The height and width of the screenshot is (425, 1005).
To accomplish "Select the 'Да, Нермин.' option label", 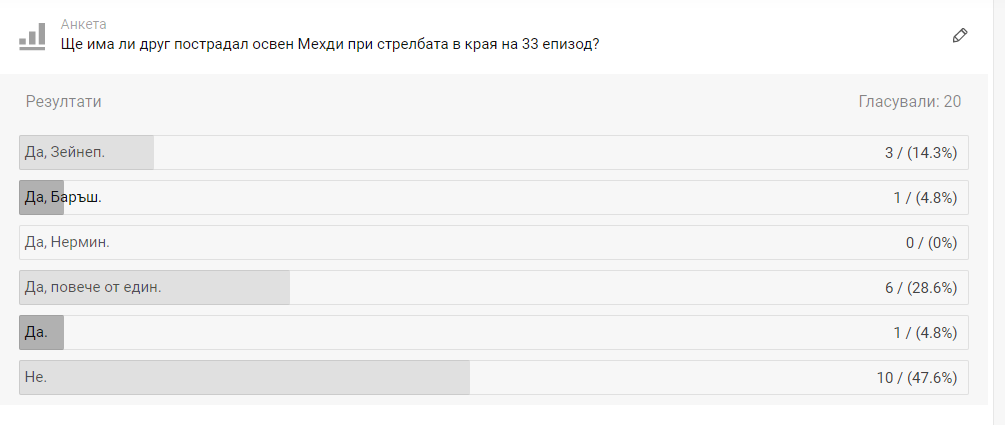I will click(x=67, y=242).
